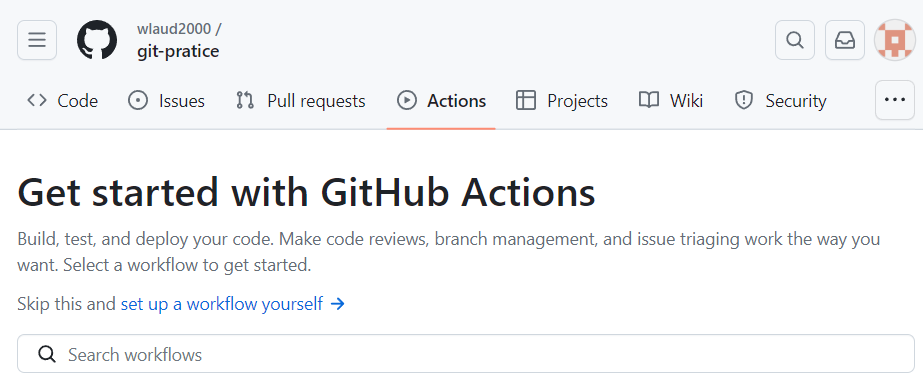Open the Pull requests tab
The height and width of the screenshot is (390, 923).
pos(301,101)
